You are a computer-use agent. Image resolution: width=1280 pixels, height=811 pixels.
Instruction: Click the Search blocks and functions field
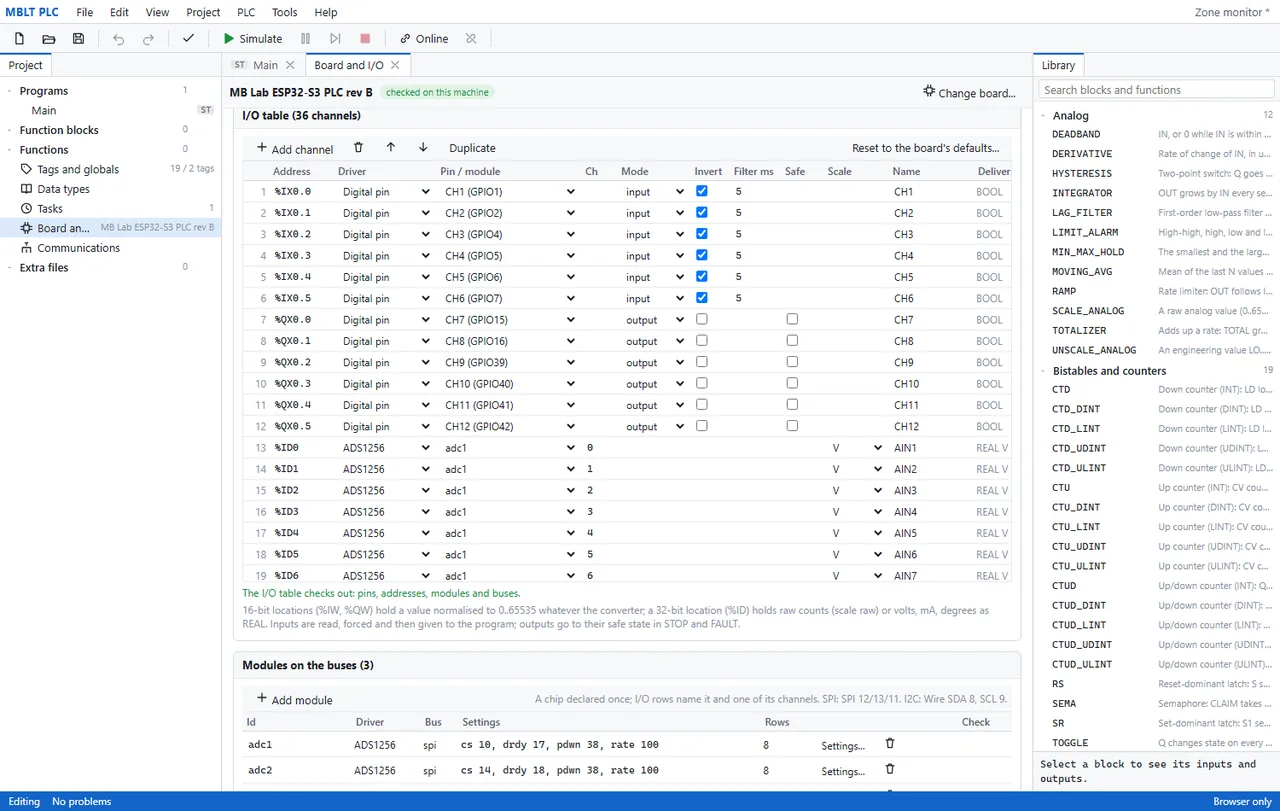1156,90
